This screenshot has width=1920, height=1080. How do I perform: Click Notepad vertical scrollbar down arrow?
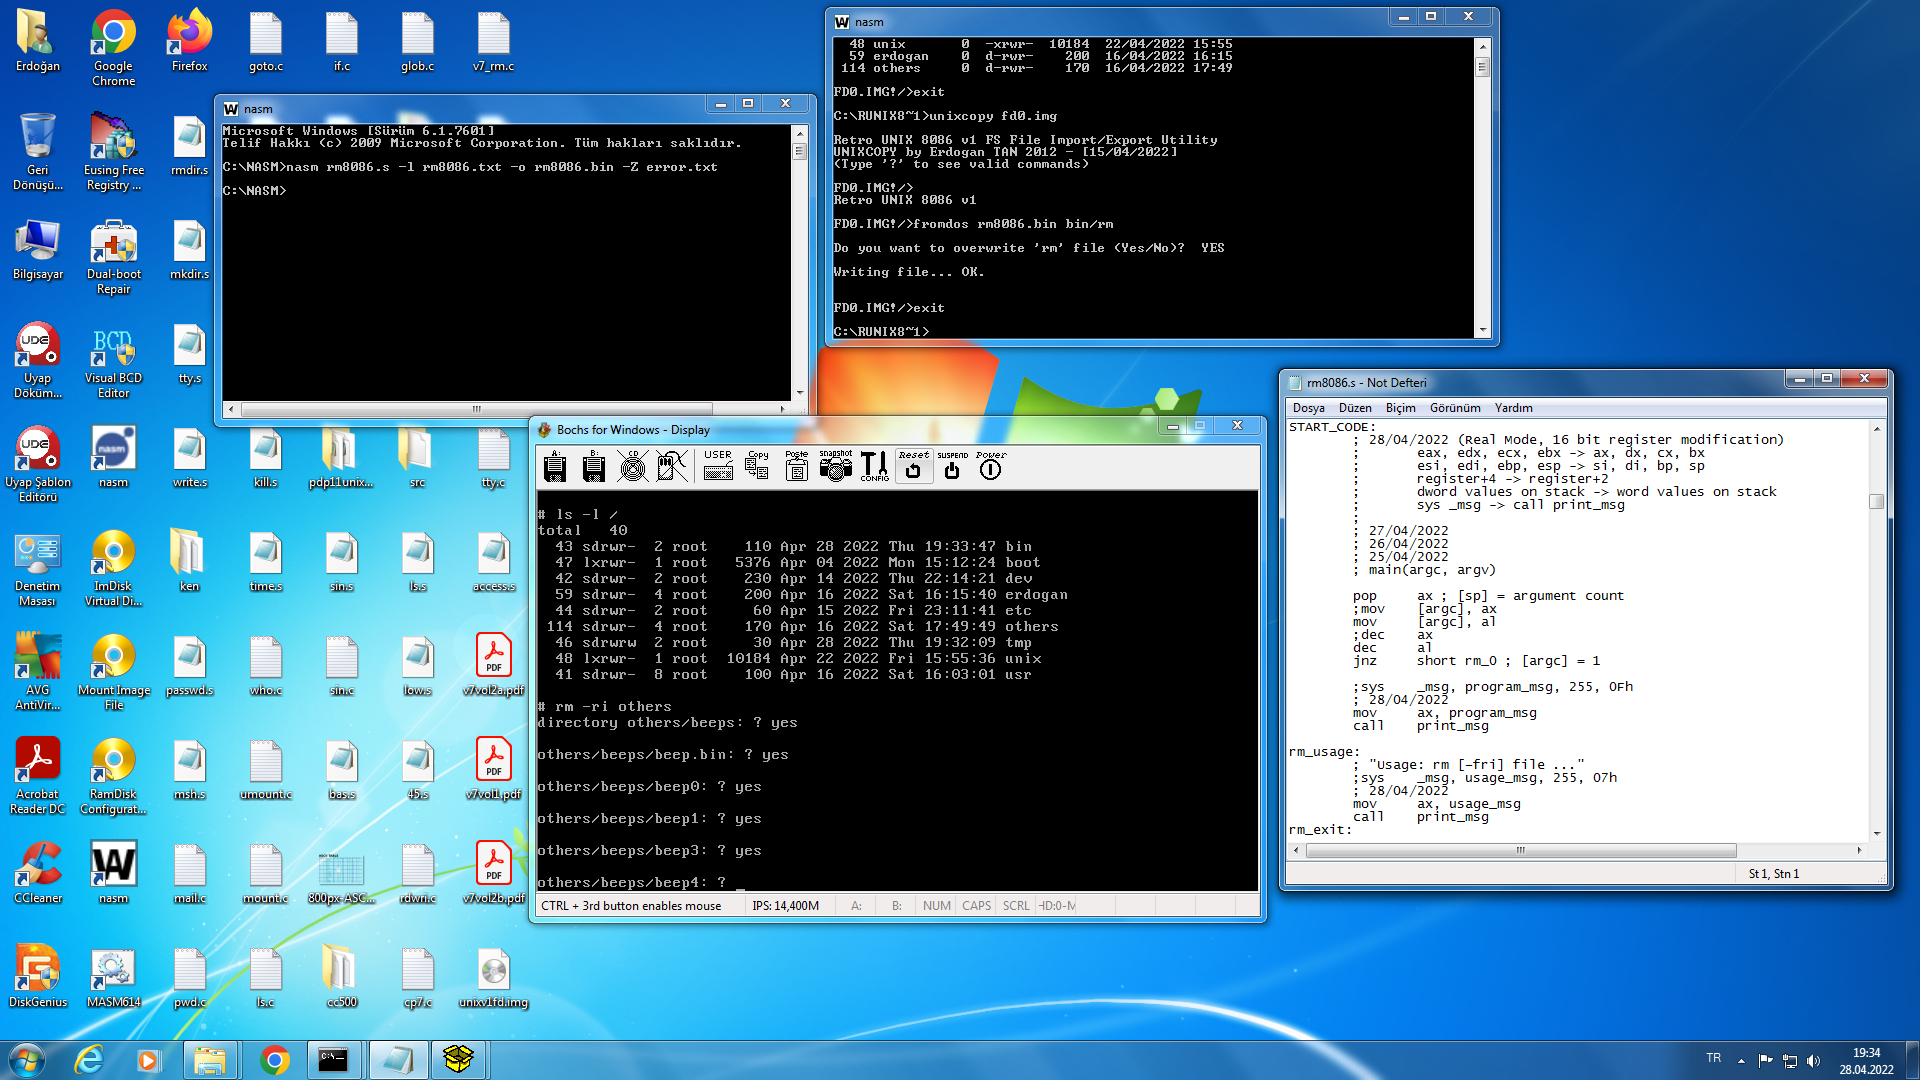coord(1877,833)
